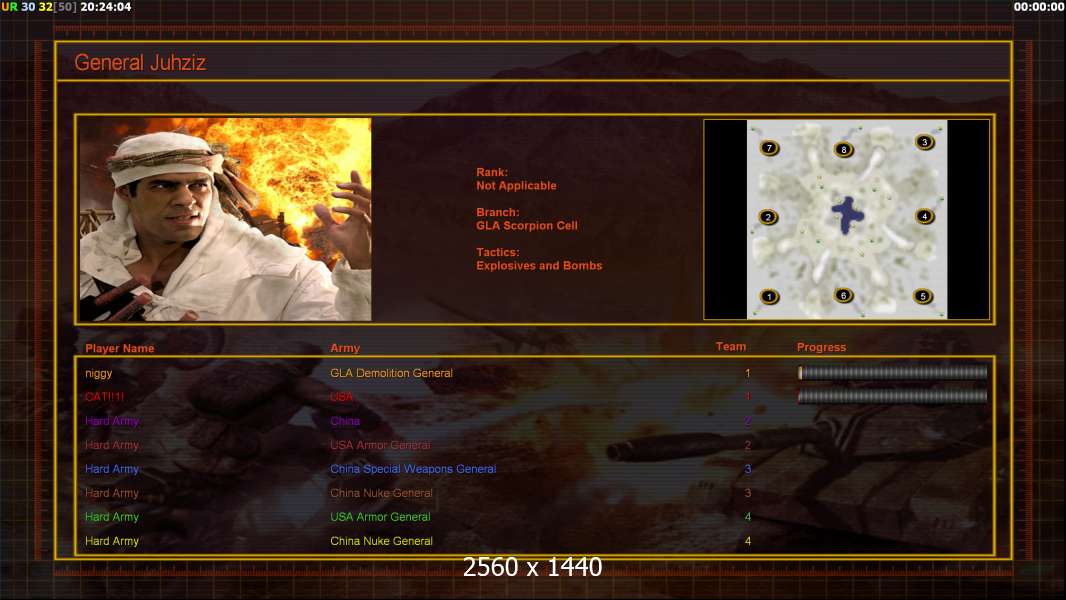Click niggy's loading progress bar
Image resolution: width=1066 pixels, height=600 pixels.
893,372
